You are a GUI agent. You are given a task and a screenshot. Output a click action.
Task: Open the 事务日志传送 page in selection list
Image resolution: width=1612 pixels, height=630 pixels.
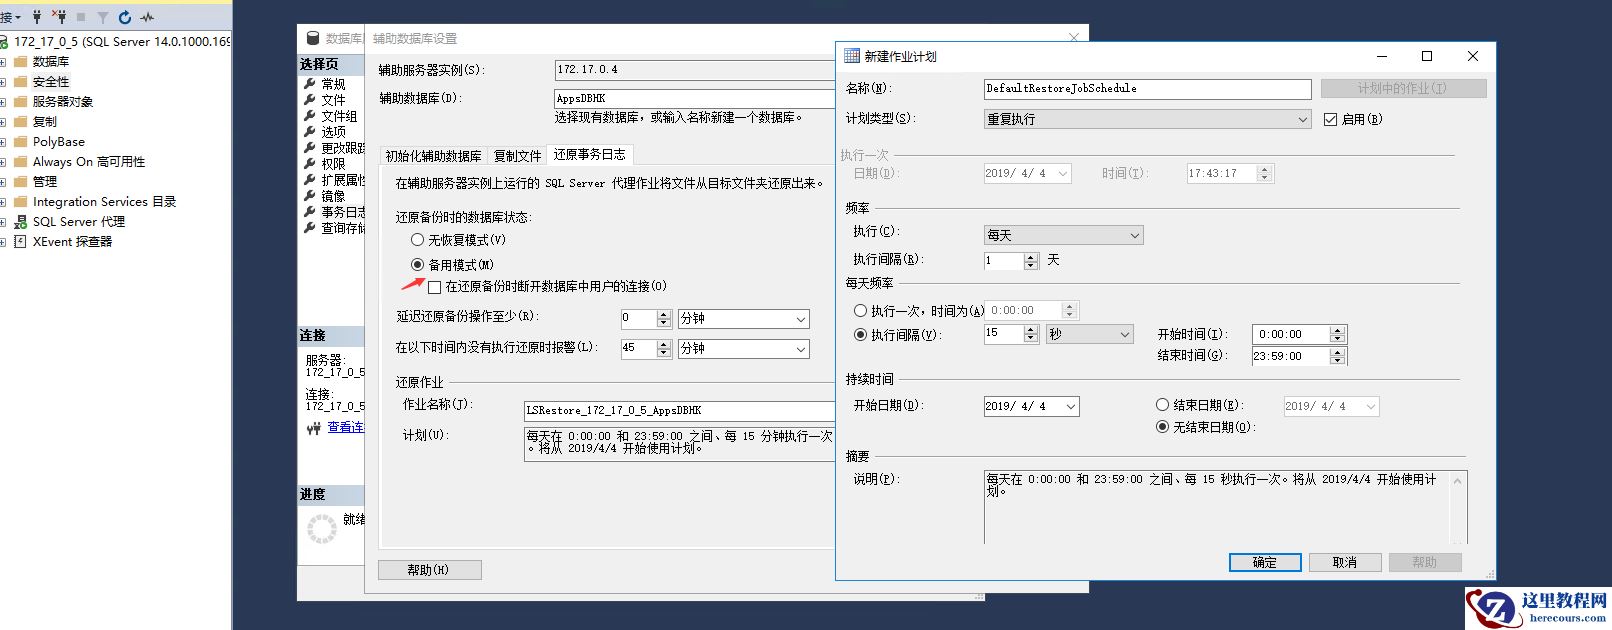click(x=343, y=212)
